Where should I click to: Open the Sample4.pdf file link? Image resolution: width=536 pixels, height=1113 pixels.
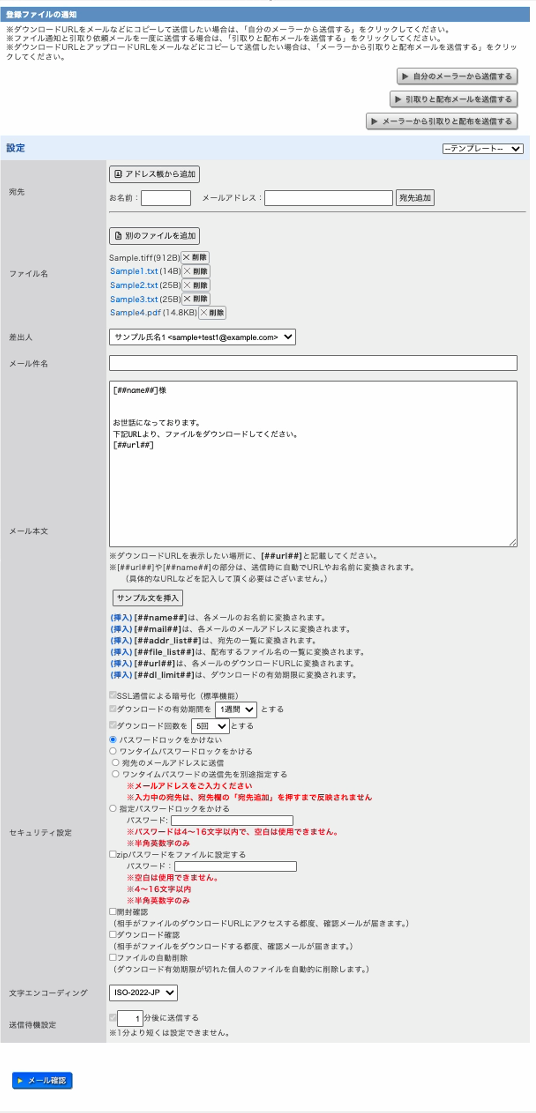pos(135,312)
